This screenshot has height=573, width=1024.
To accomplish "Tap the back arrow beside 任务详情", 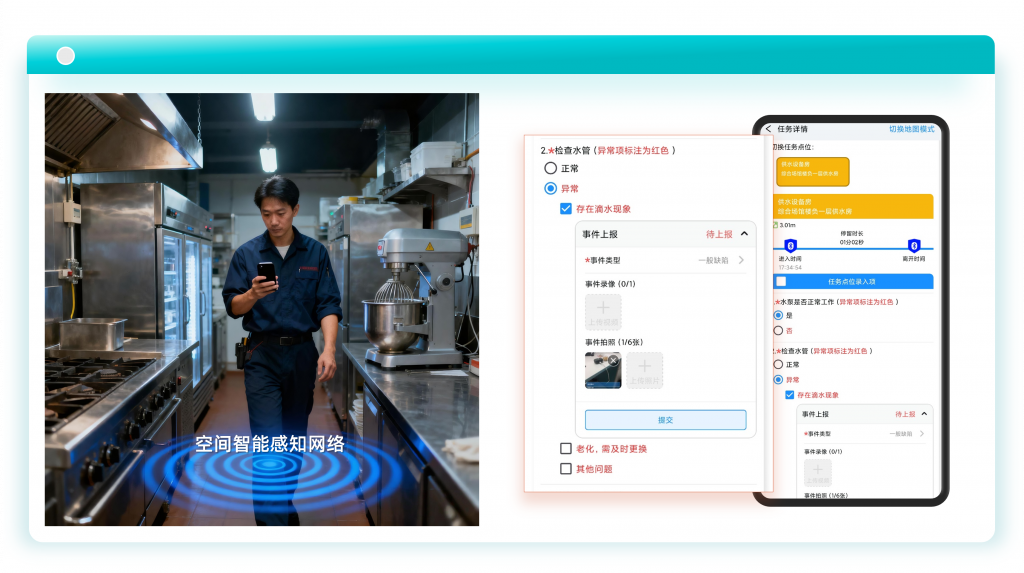I will pyautogui.click(x=768, y=129).
